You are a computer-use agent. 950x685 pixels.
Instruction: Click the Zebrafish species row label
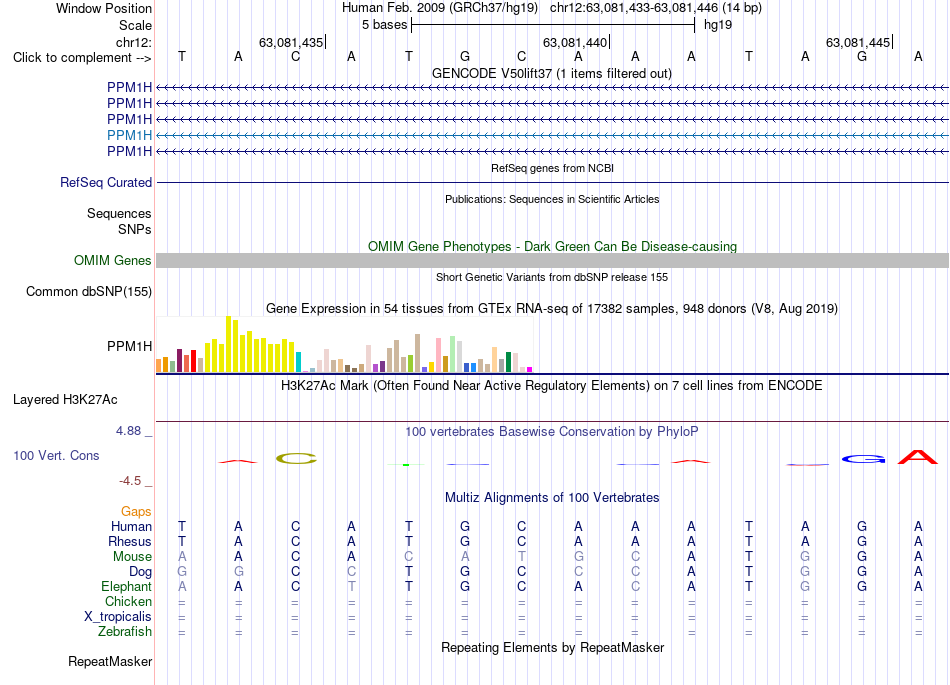click(x=124, y=631)
